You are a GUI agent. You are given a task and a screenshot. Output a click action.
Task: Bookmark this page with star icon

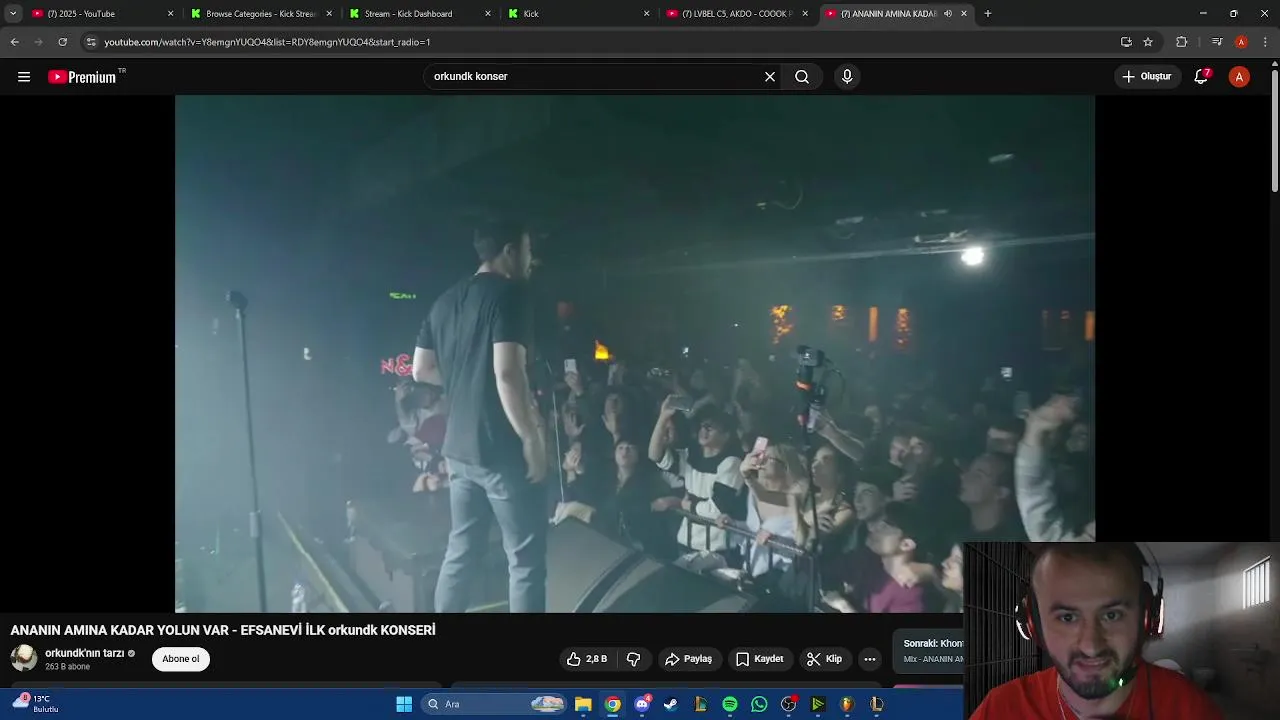click(x=1148, y=42)
